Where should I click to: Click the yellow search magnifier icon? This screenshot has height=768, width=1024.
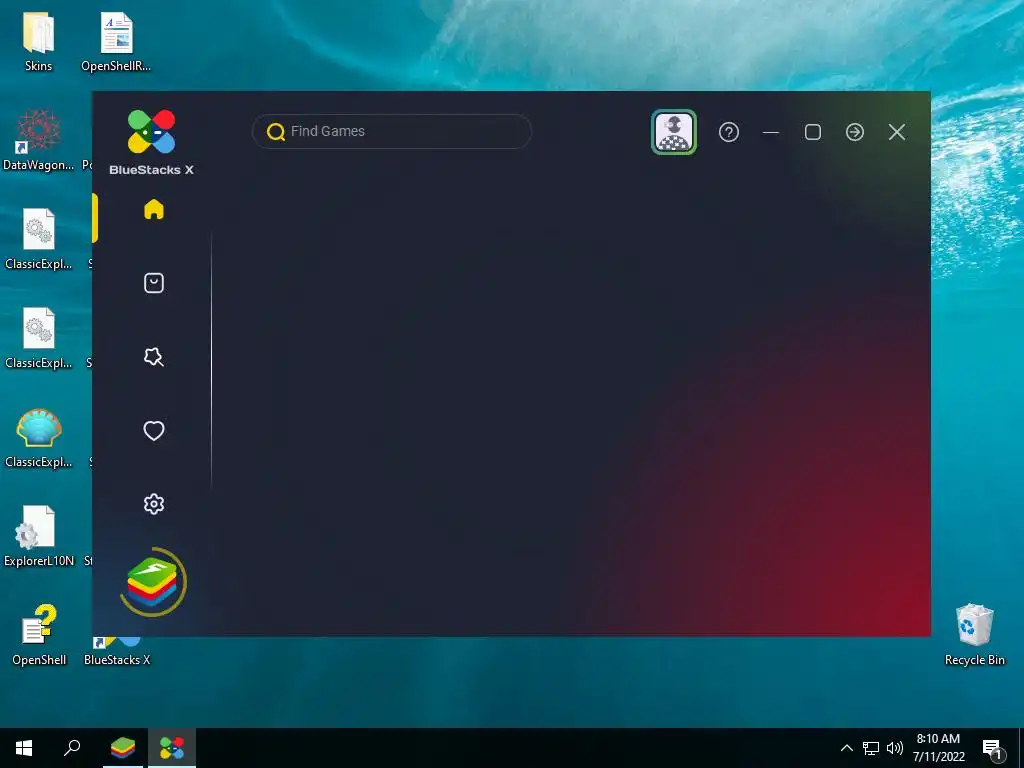pos(276,132)
